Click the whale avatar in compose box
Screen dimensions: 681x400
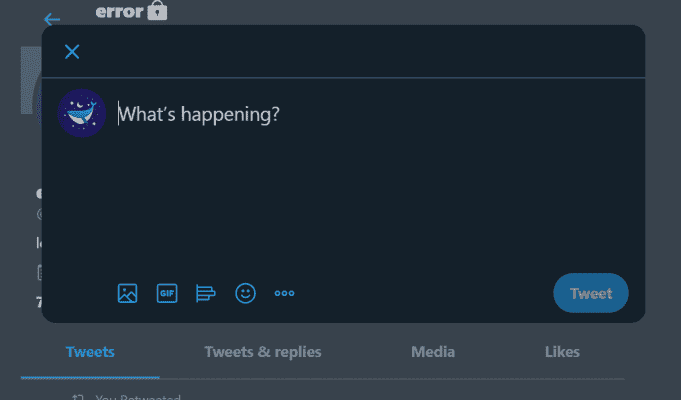click(x=82, y=113)
